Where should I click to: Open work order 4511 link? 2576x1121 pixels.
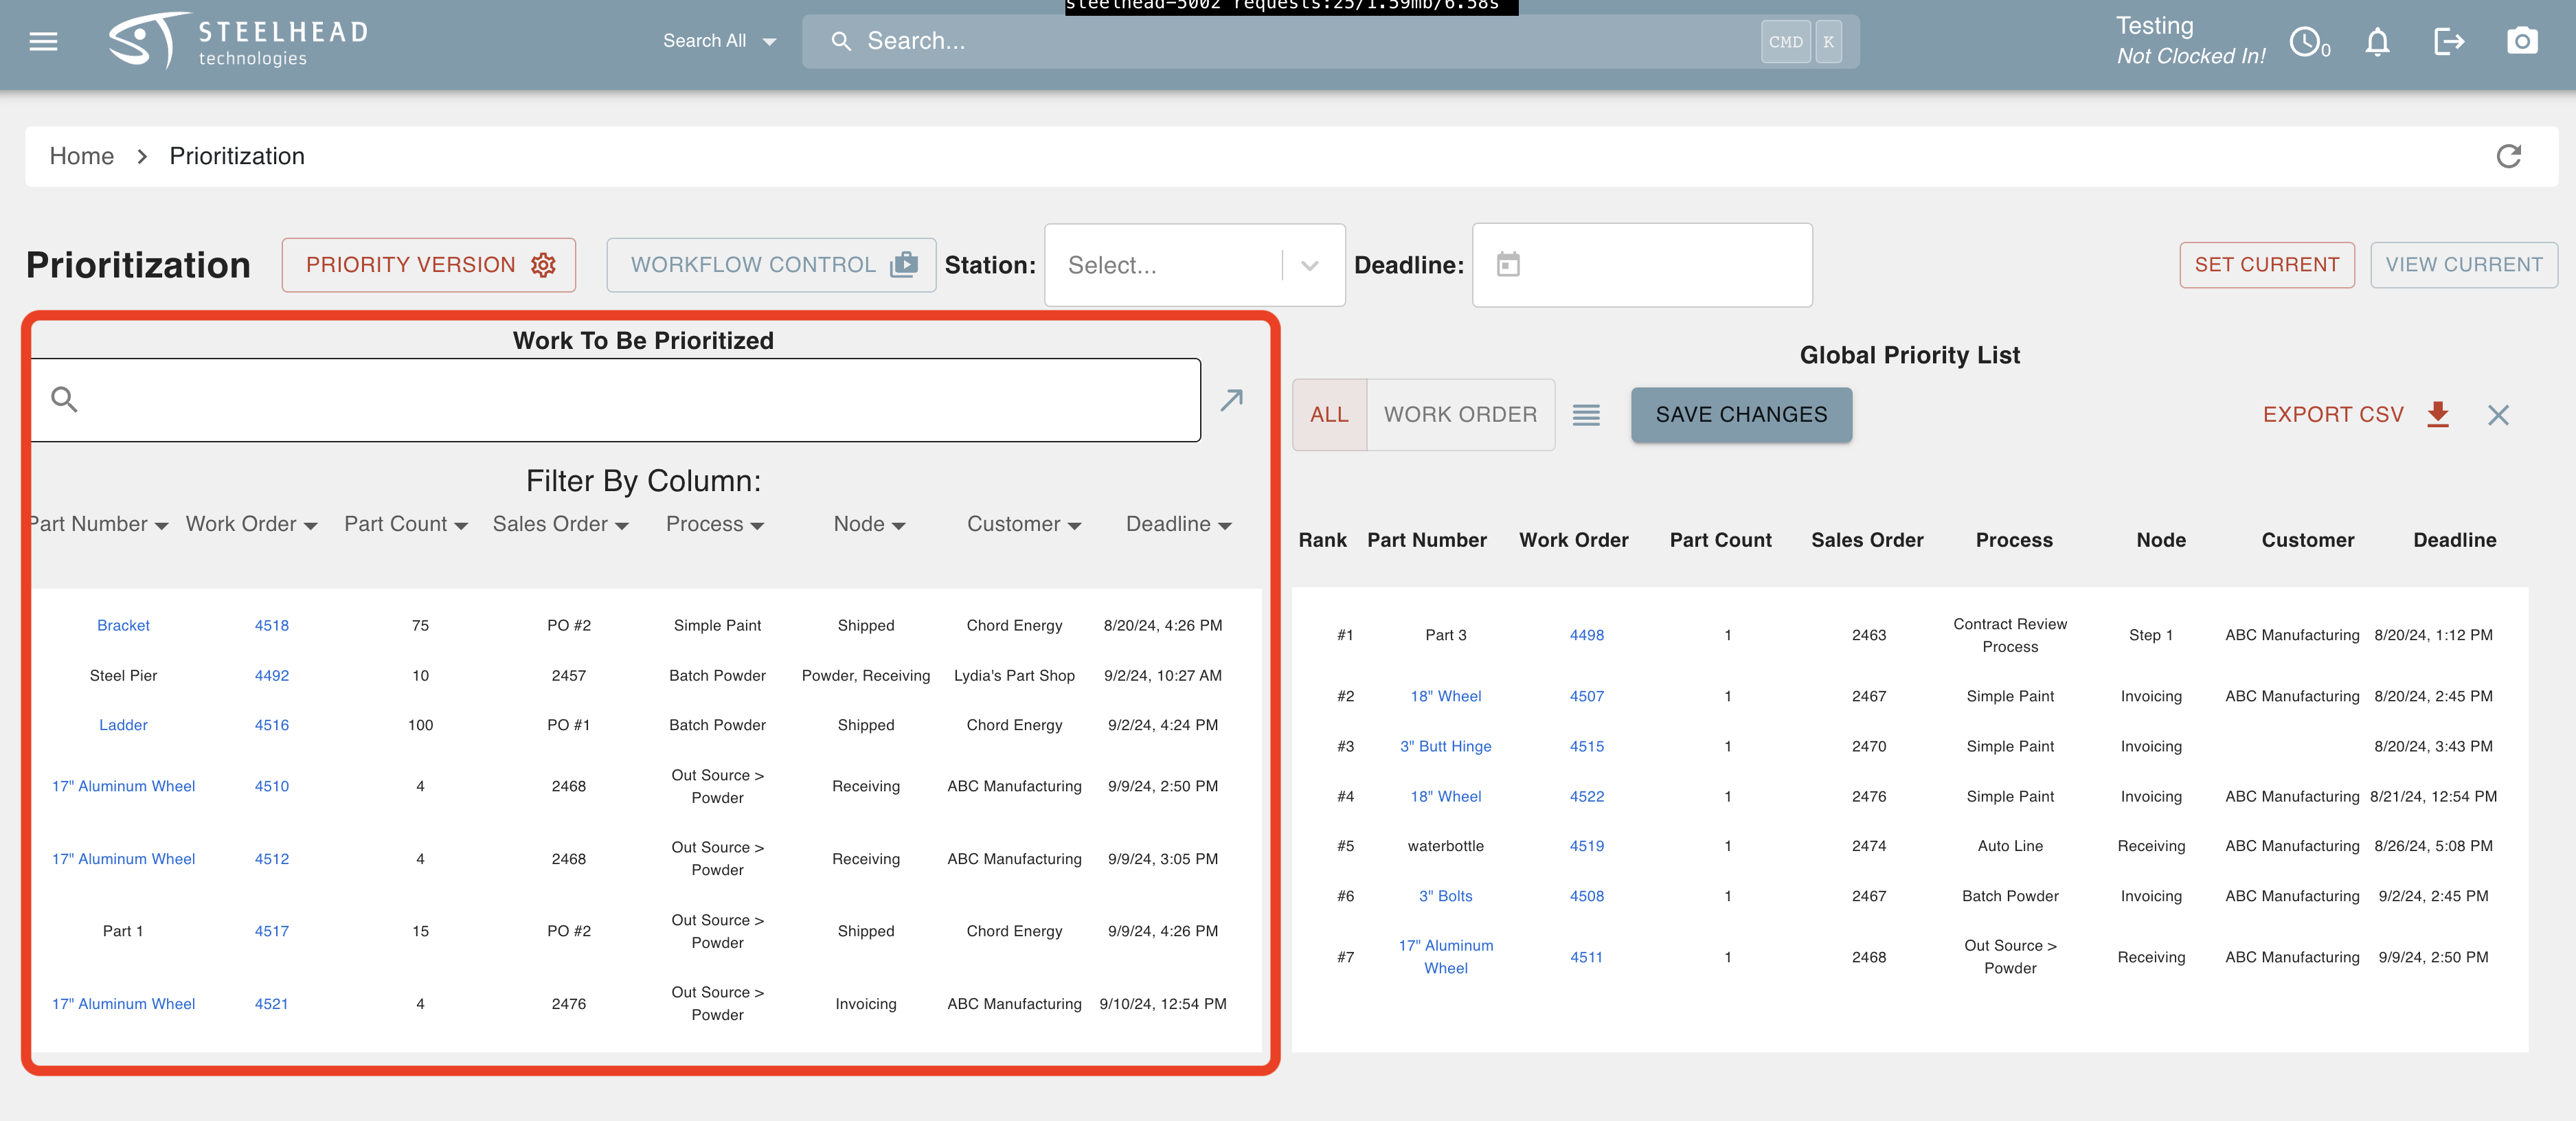(1586, 957)
